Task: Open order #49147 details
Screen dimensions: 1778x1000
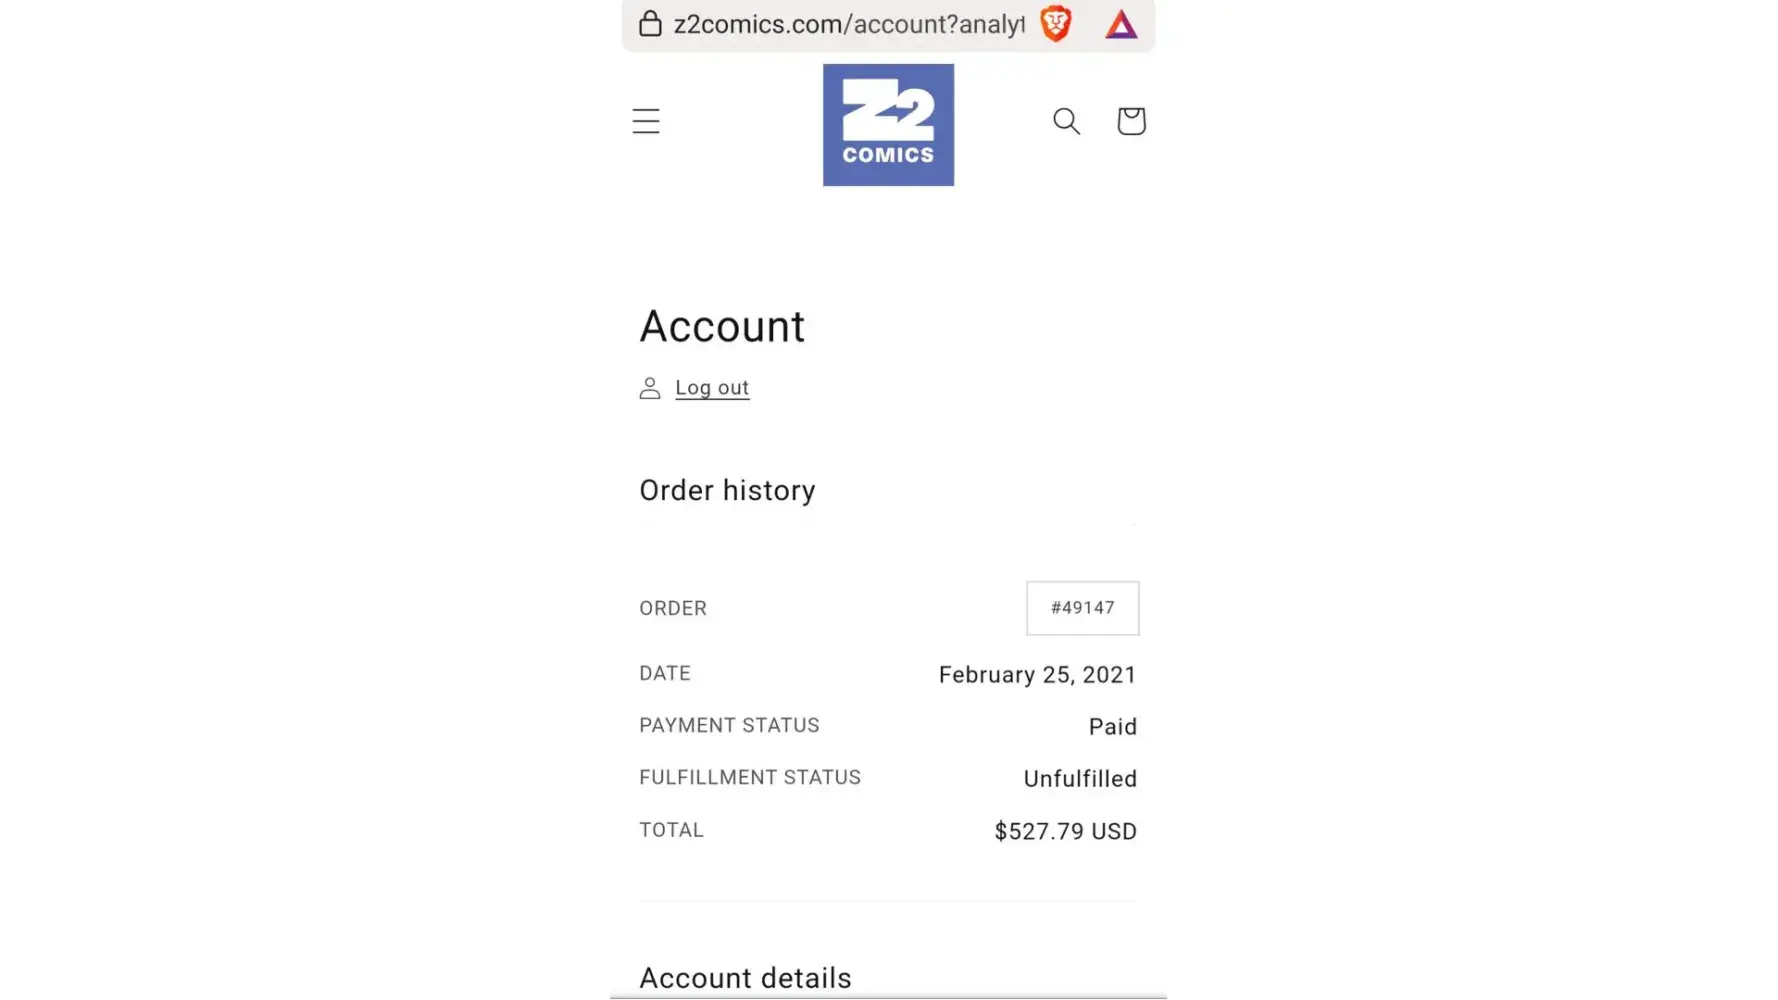Action: 1082,608
